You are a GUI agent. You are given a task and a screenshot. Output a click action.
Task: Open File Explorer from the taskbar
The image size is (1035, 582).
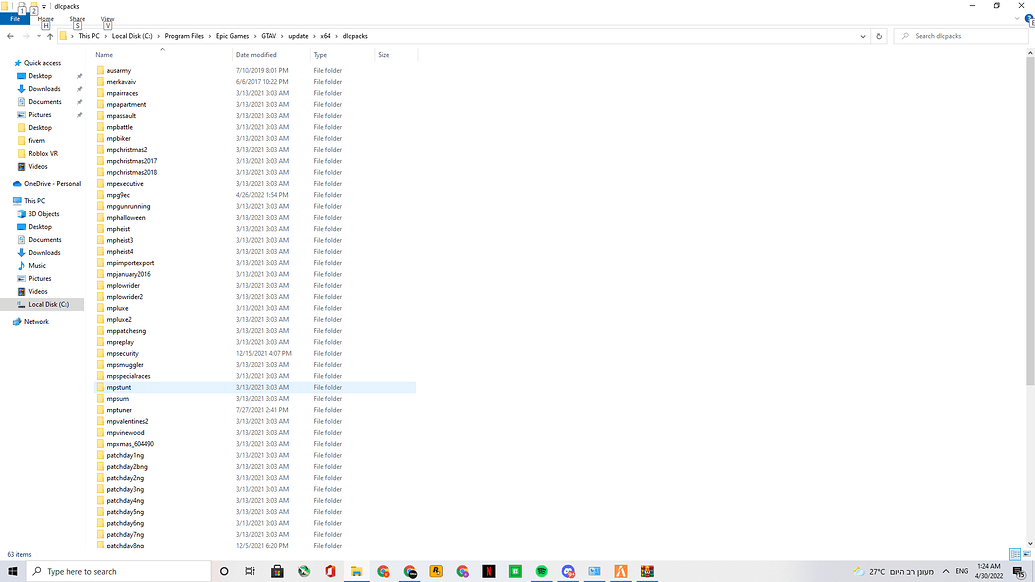pyautogui.click(x=357, y=571)
